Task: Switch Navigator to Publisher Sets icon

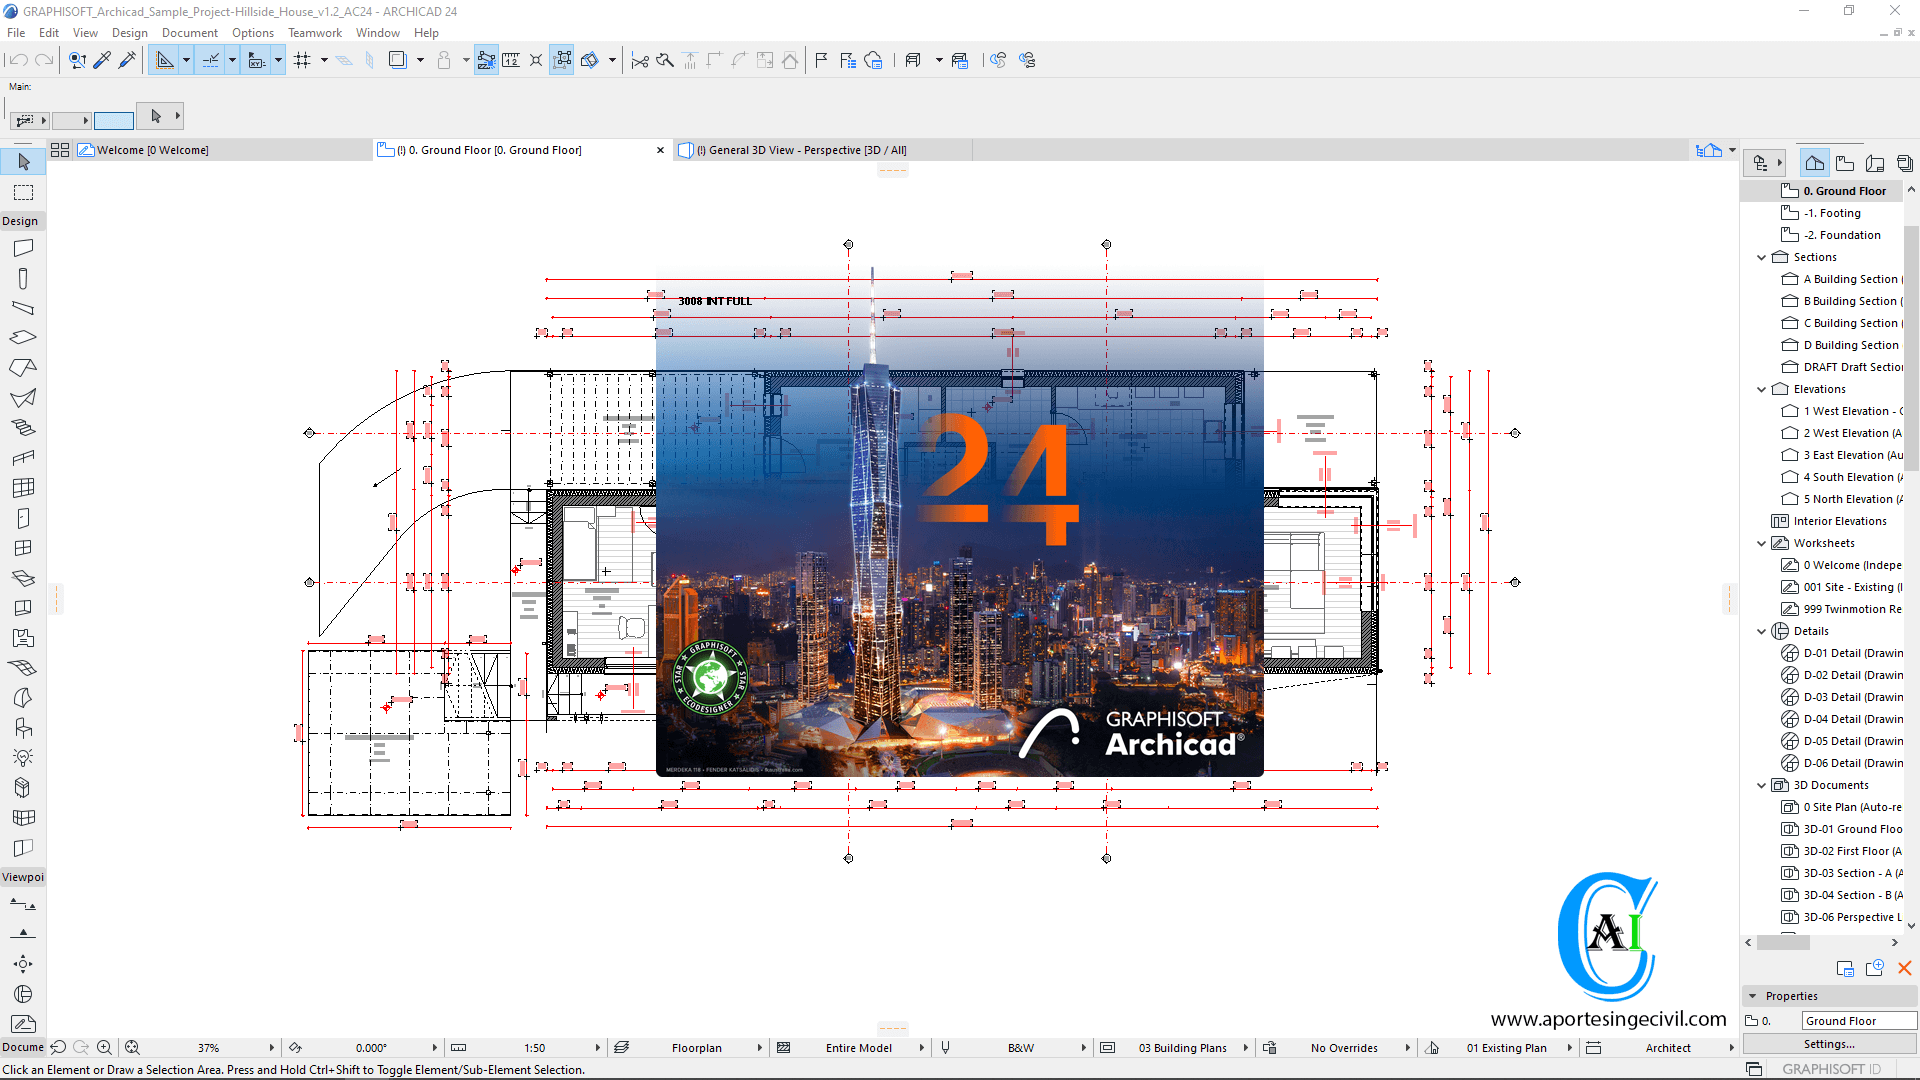Action: [x=1905, y=163]
